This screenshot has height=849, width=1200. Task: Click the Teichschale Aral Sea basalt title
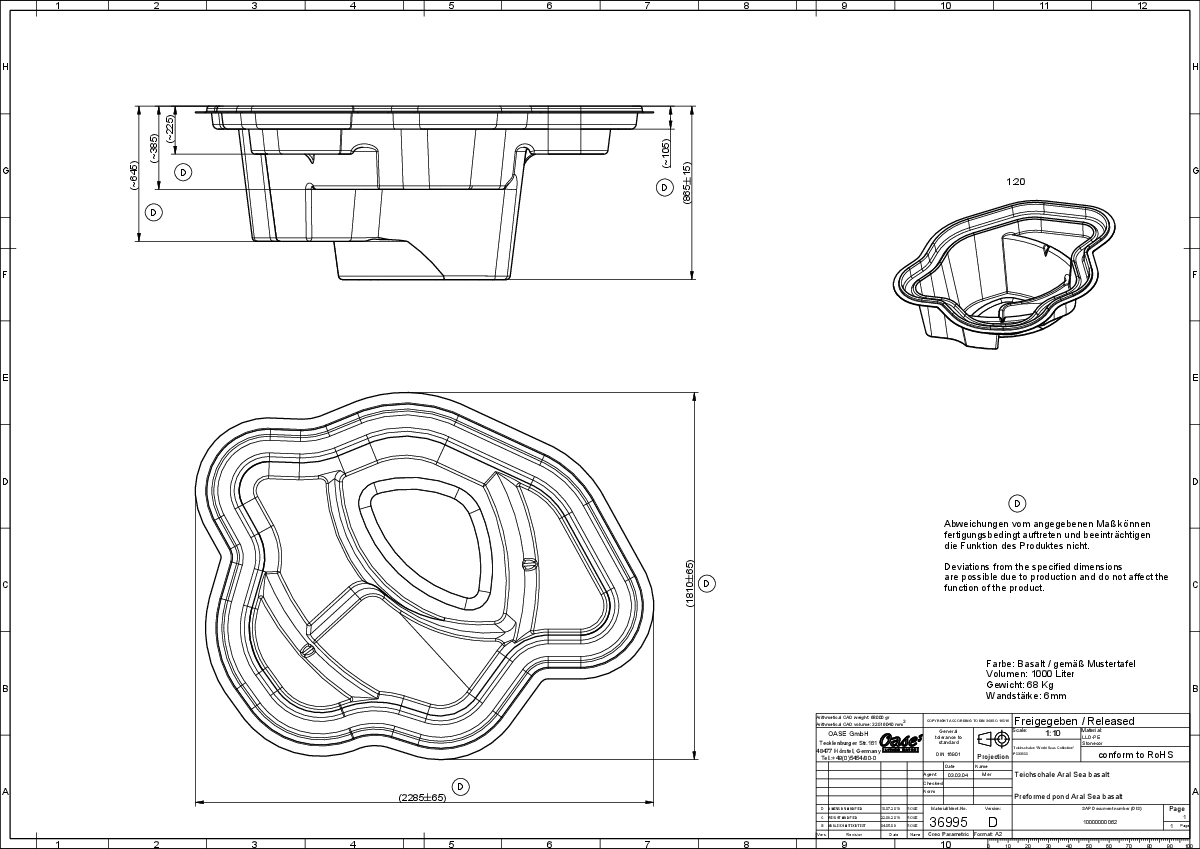point(1061,775)
